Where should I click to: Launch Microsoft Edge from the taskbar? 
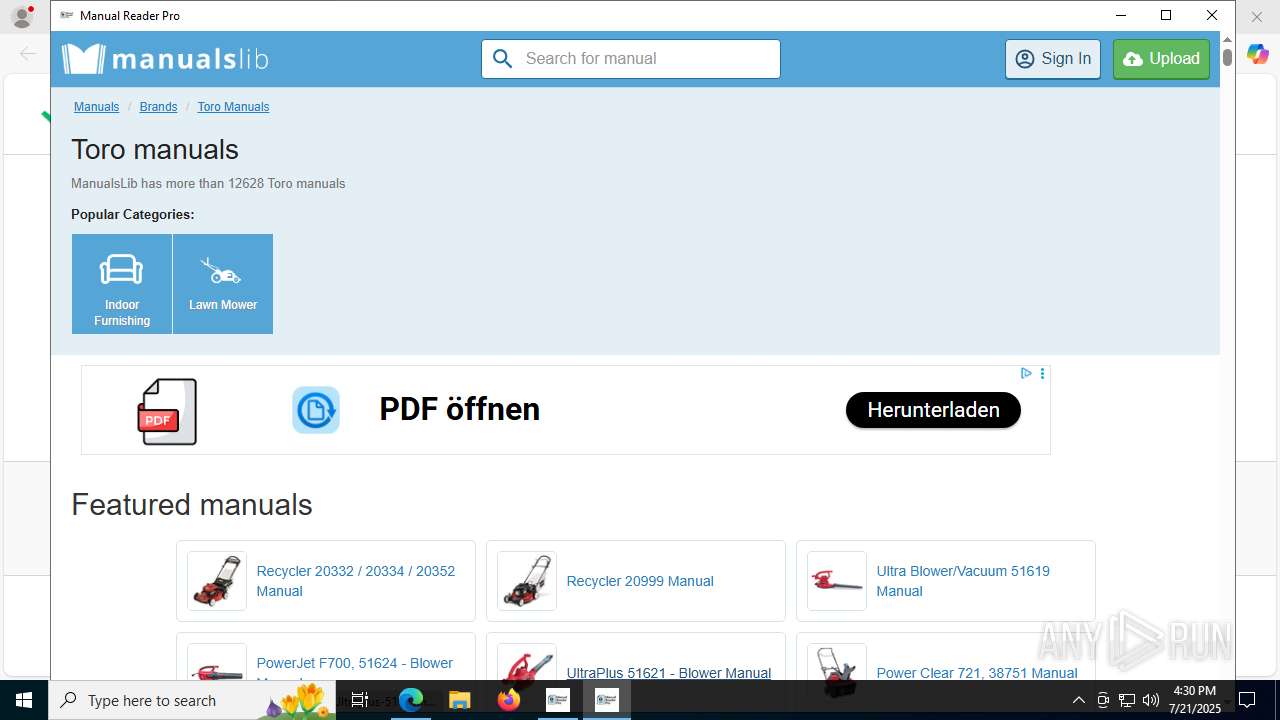(411, 700)
